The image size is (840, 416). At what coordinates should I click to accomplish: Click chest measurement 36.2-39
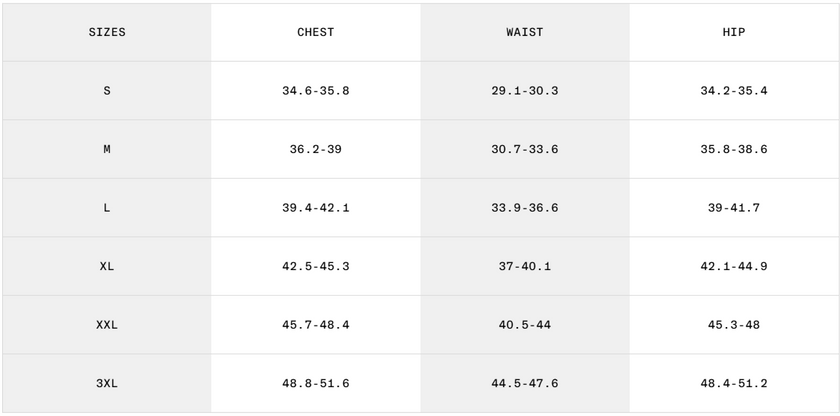tap(316, 149)
